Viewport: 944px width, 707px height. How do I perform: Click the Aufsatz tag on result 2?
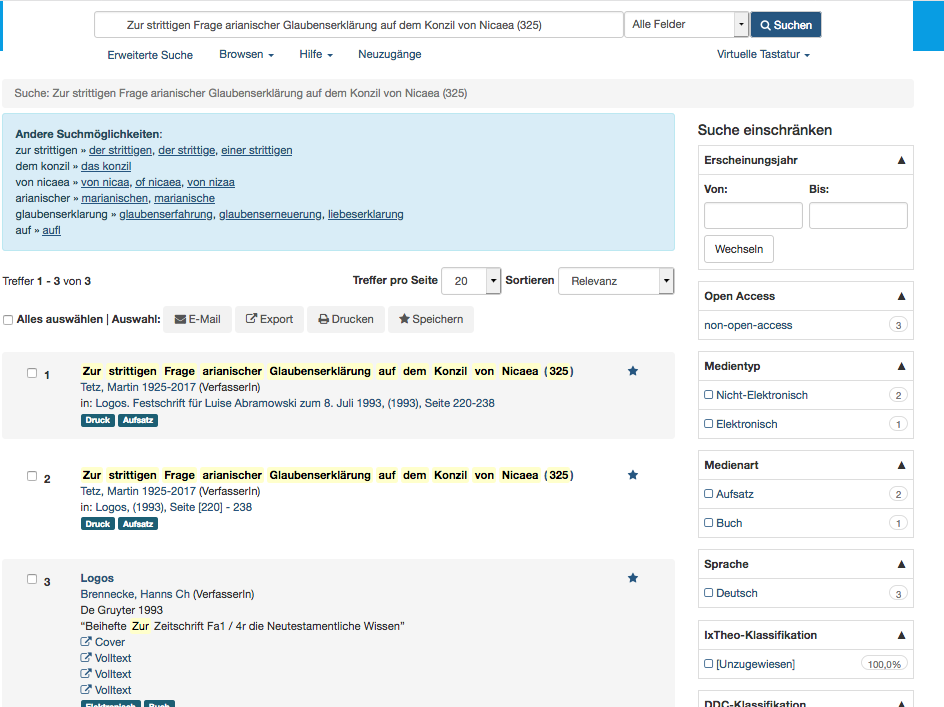[138, 524]
